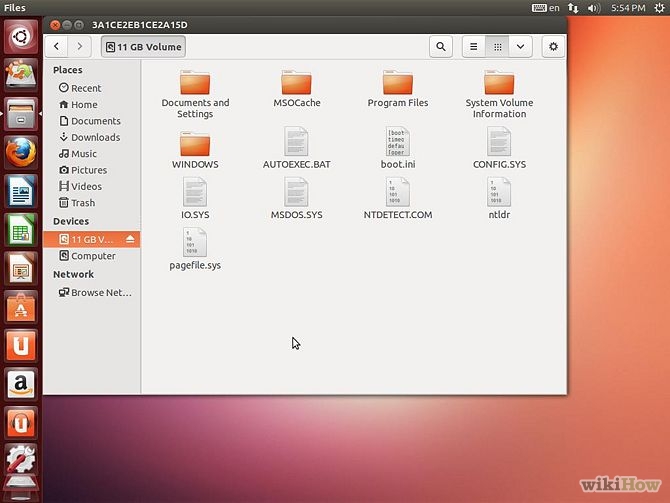This screenshot has height=503, width=670.
Task: Select the Program Files folder
Action: 398,89
